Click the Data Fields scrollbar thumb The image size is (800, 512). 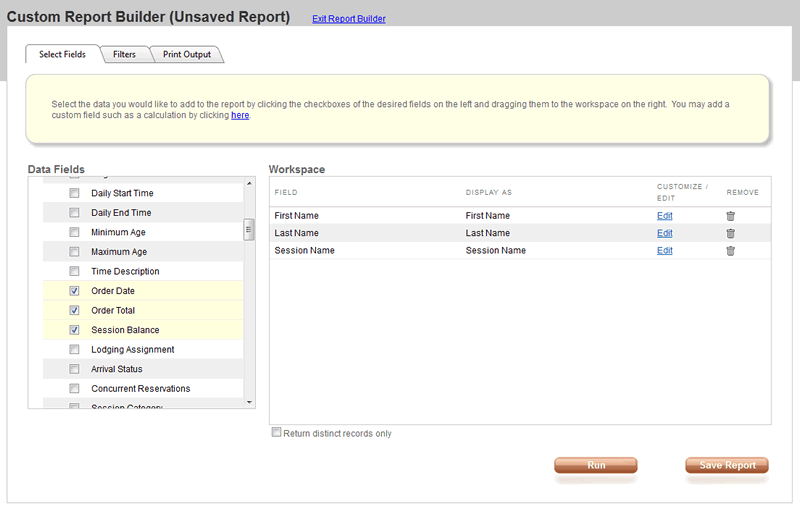tap(249, 230)
